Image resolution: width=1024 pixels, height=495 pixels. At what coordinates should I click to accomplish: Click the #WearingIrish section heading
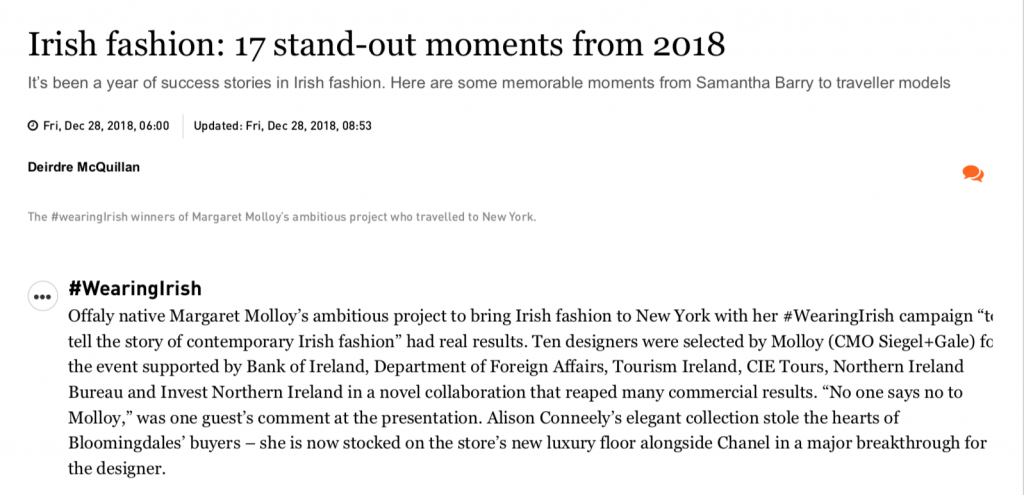135,289
